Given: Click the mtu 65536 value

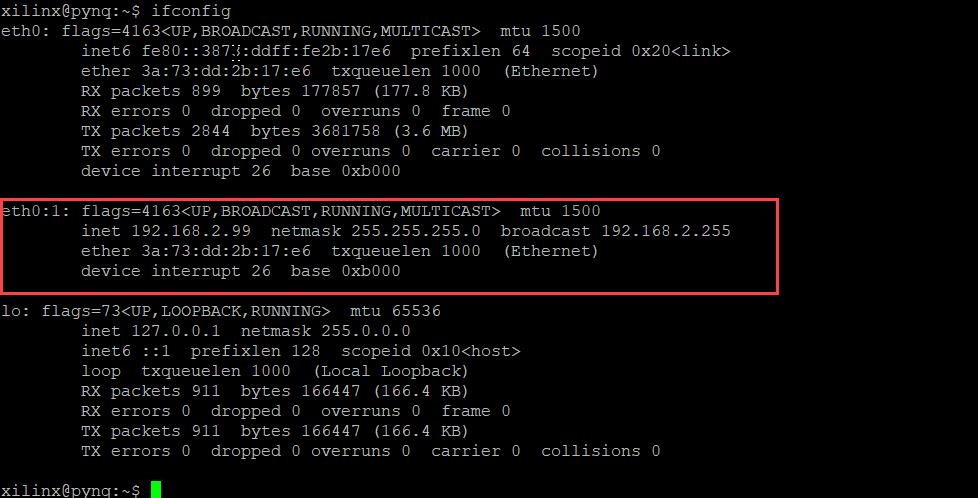Looking at the screenshot, I should (x=395, y=311).
